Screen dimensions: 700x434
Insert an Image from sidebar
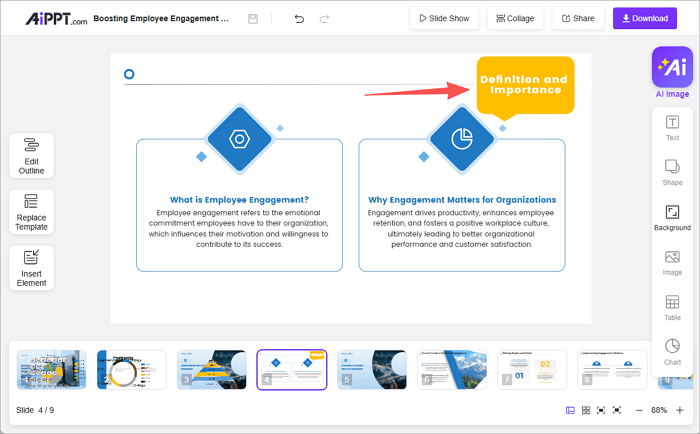pos(672,263)
